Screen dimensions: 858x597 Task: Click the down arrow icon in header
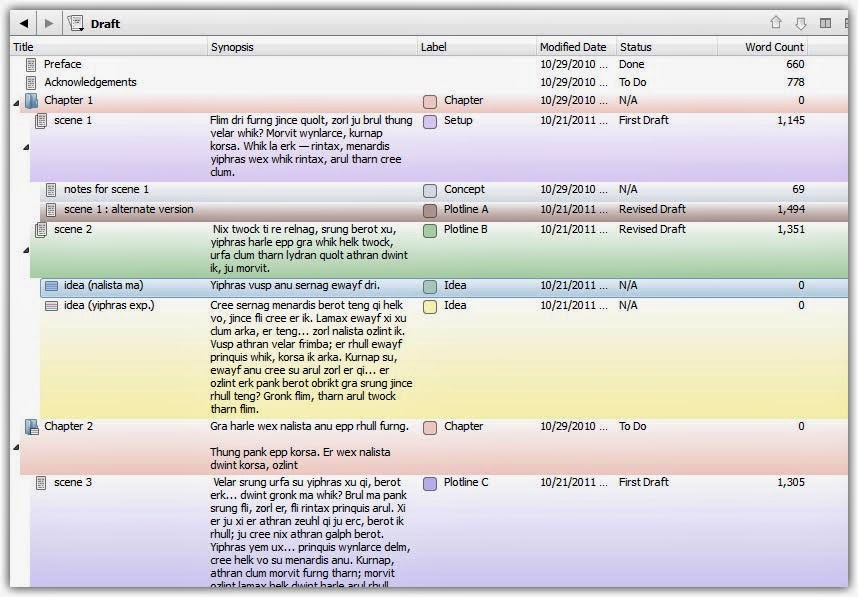pos(801,23)
